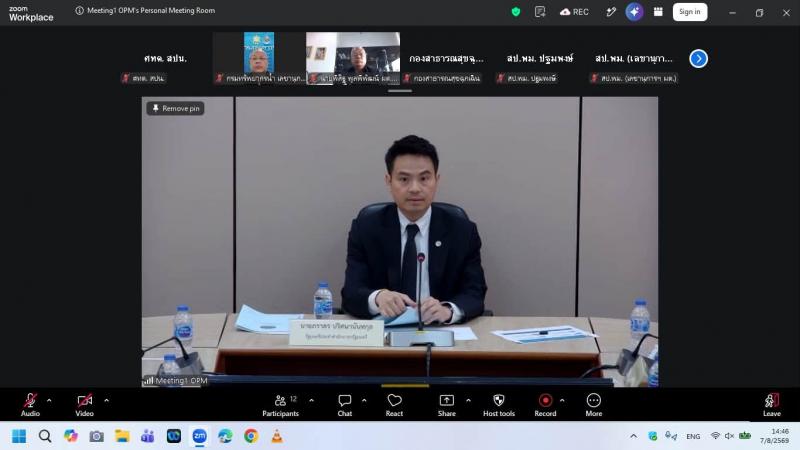Viewport: 800px width, 450px height.
Task: Open the clock and date flyout
Action: point(774,436)
